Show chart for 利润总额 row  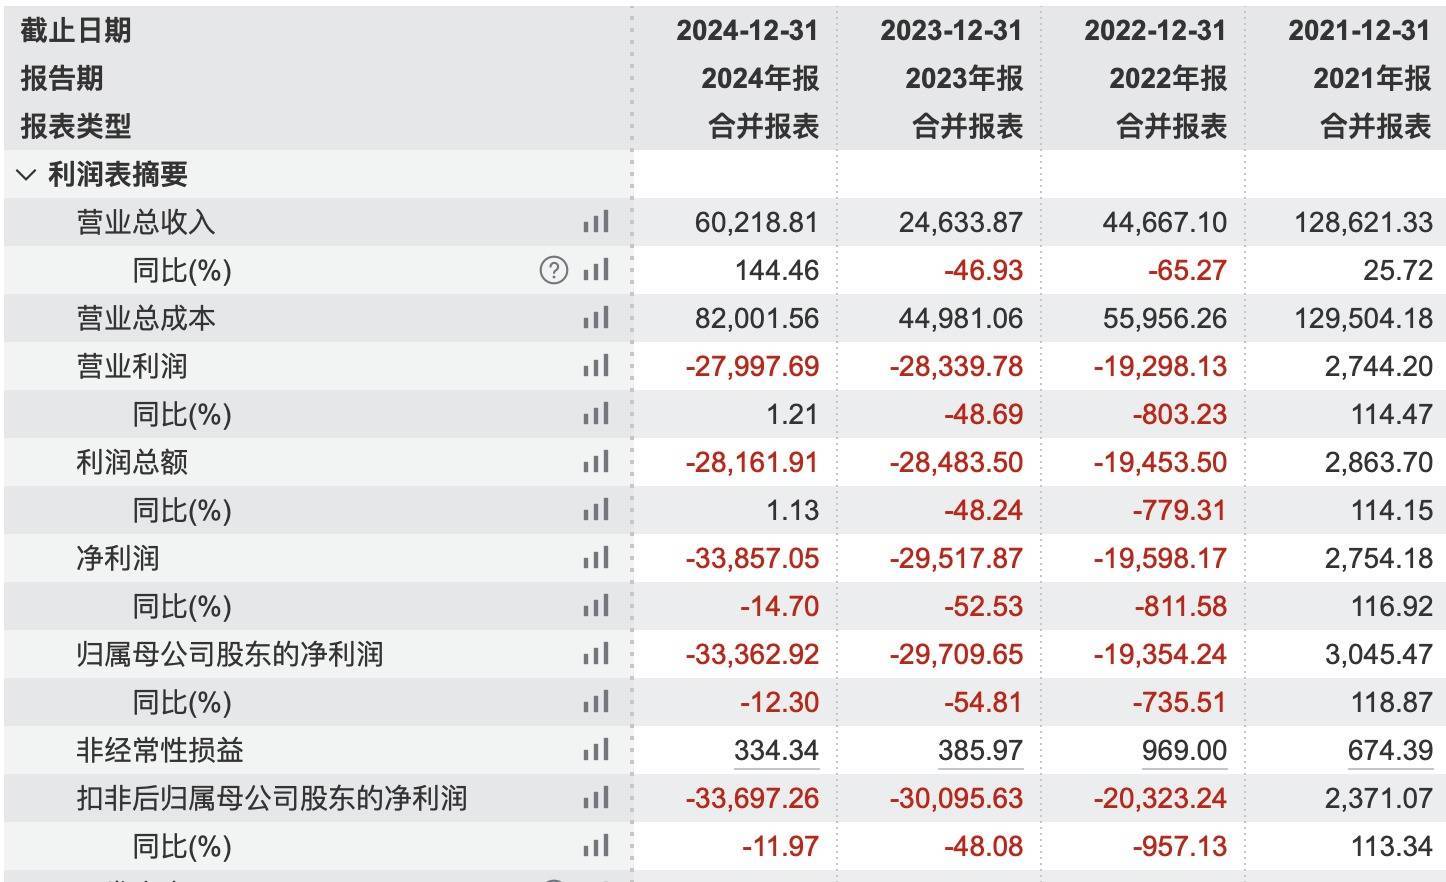click(596, 462)
